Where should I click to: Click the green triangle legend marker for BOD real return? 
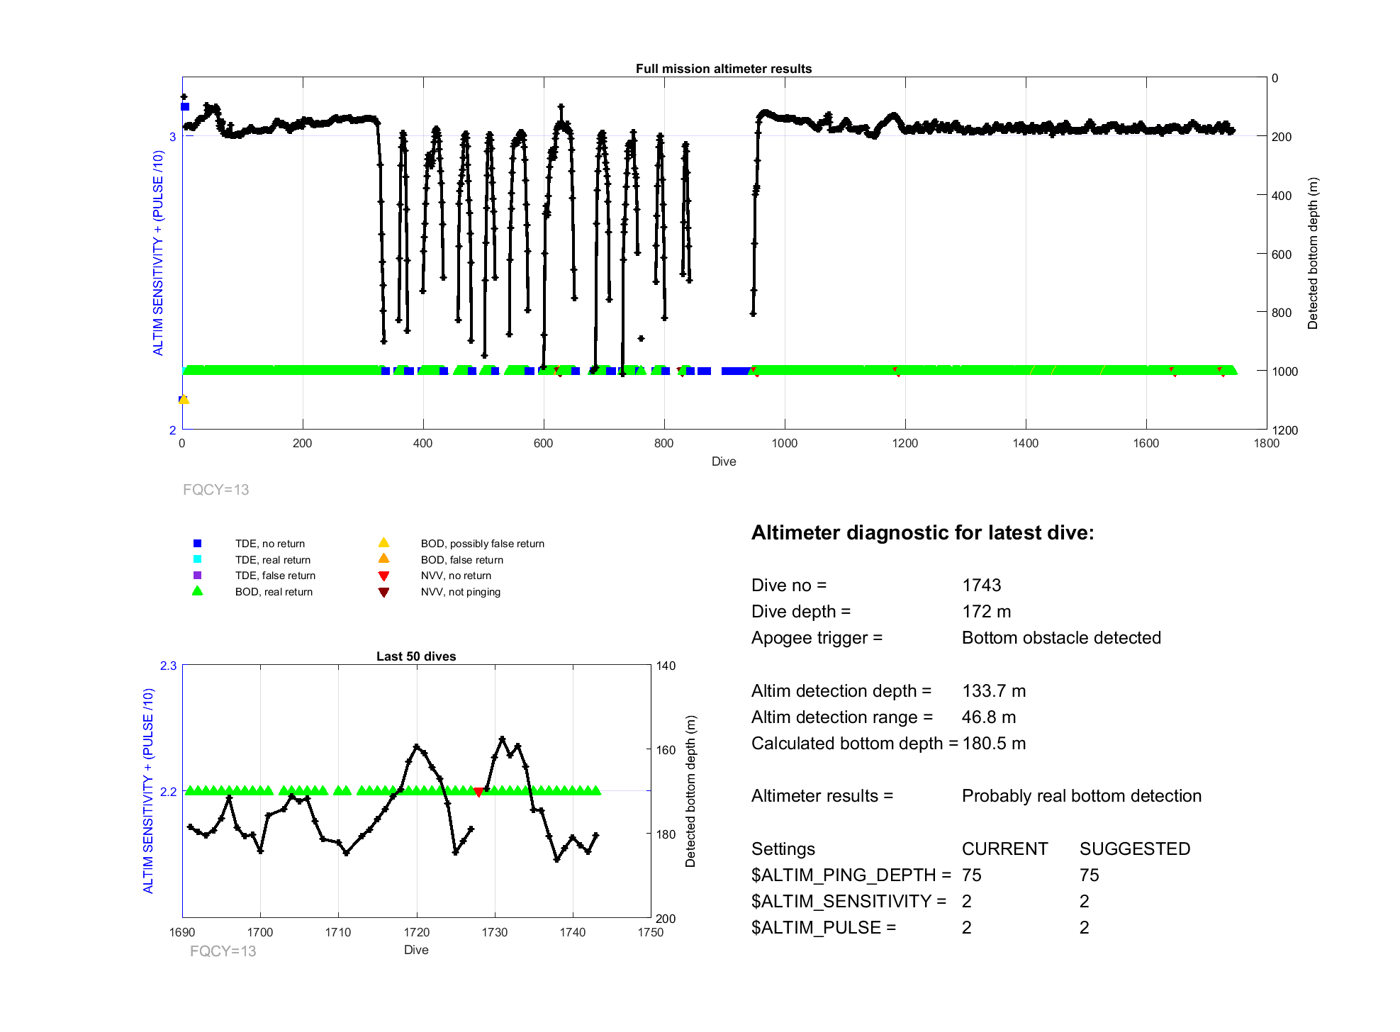point(197,591)
